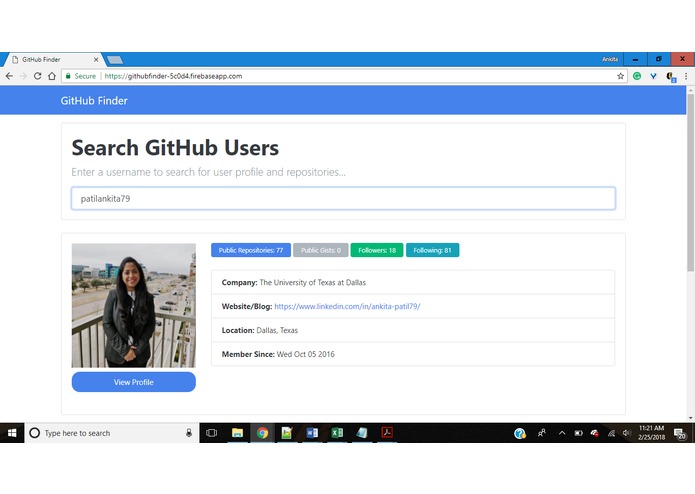Screen dimensions: 695x494
Task: Click the address bar URL
Action: 173,76
